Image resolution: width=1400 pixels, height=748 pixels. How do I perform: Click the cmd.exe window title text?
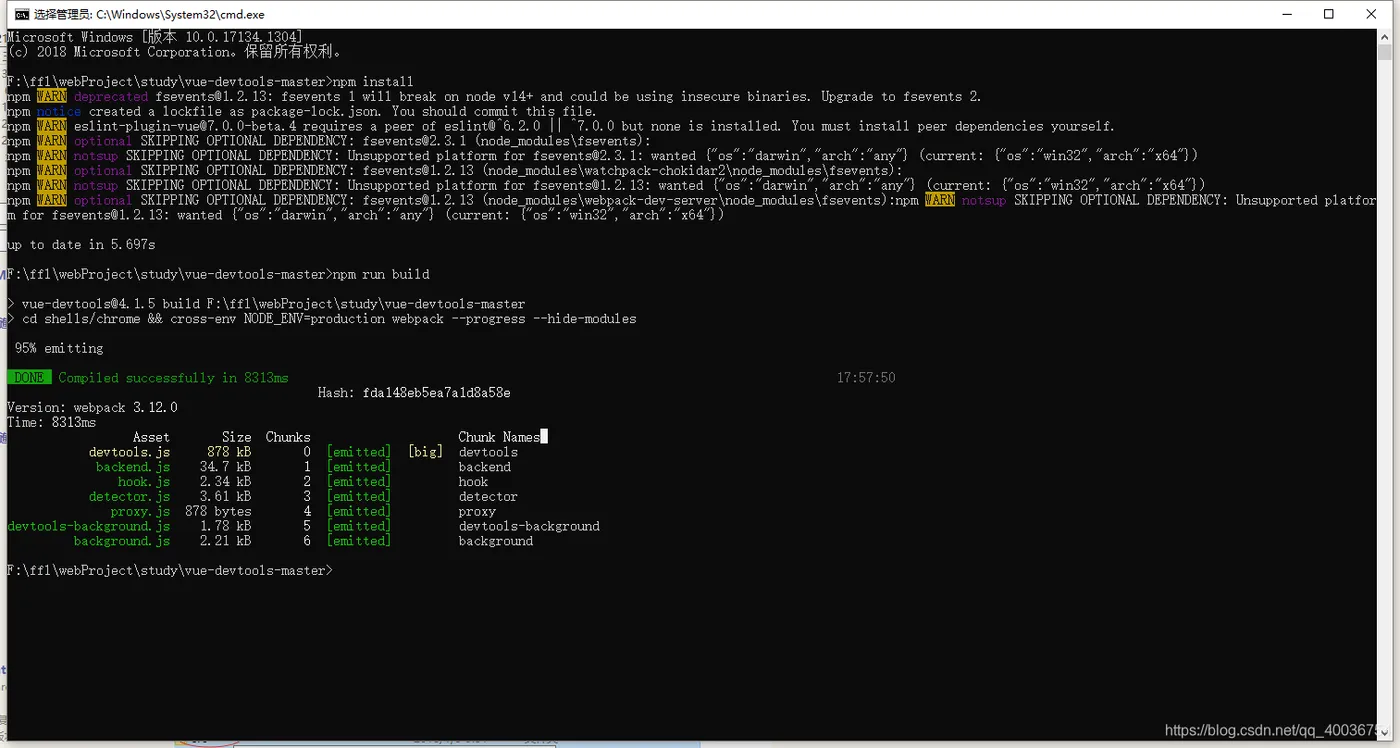(x=149, y=15)
